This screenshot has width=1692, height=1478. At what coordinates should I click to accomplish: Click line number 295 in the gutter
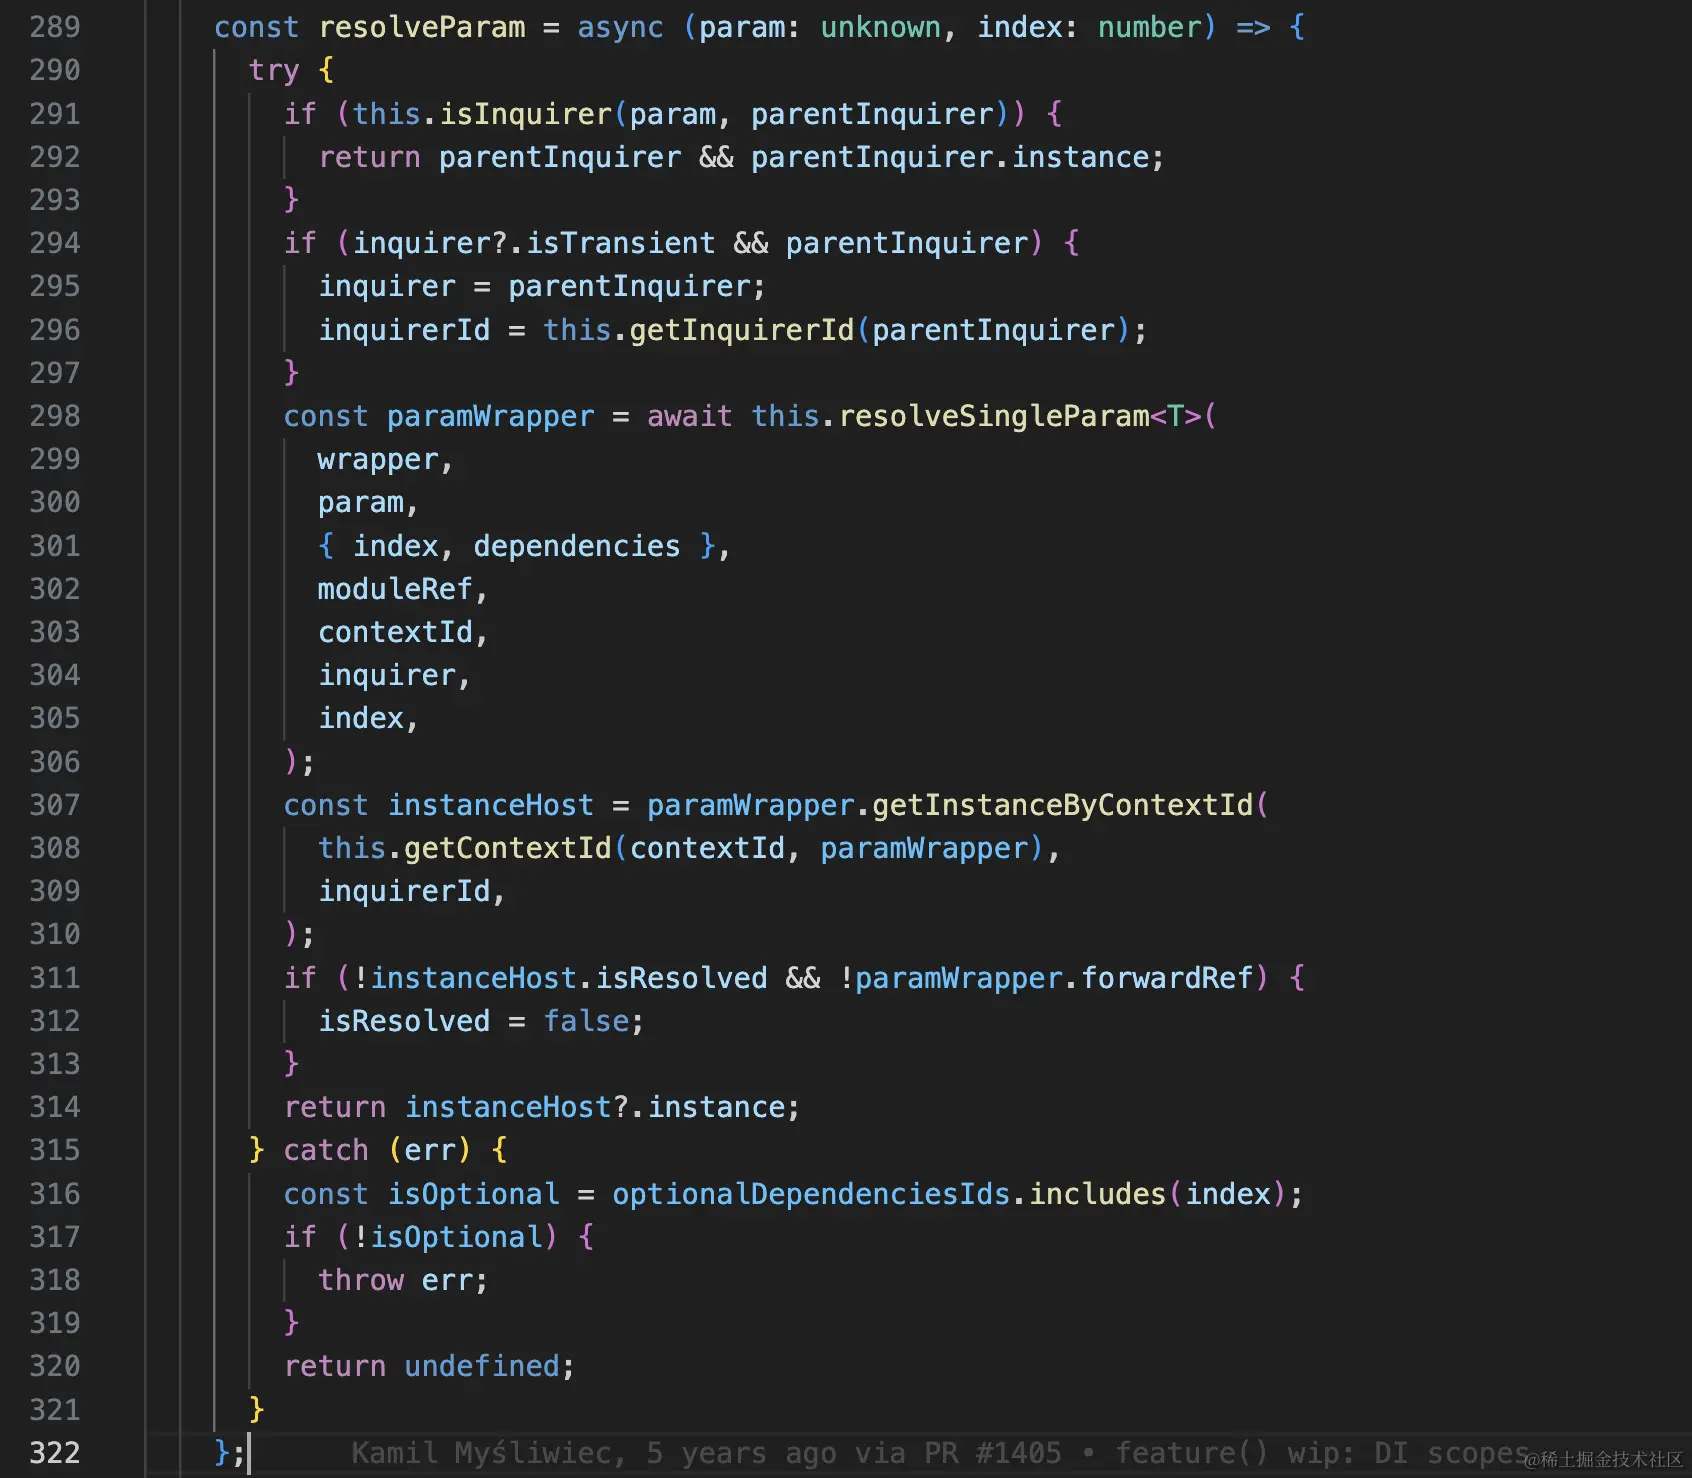(x=54, y=286)
